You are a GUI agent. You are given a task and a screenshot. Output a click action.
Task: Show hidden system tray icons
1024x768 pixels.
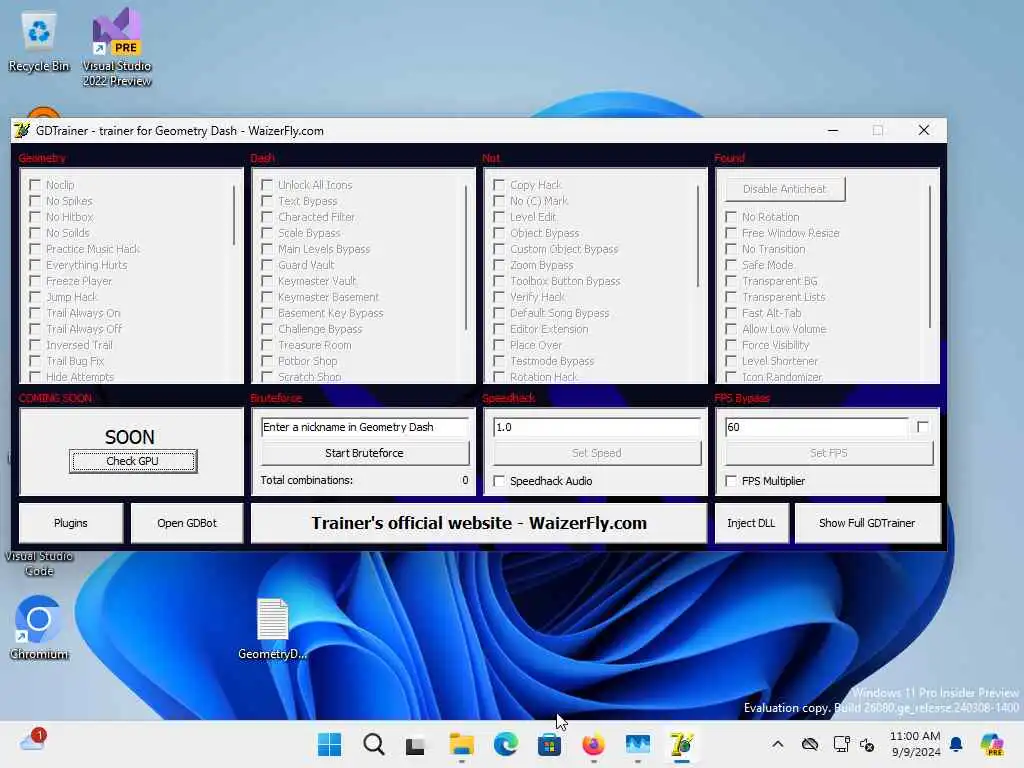click(777, 744)
